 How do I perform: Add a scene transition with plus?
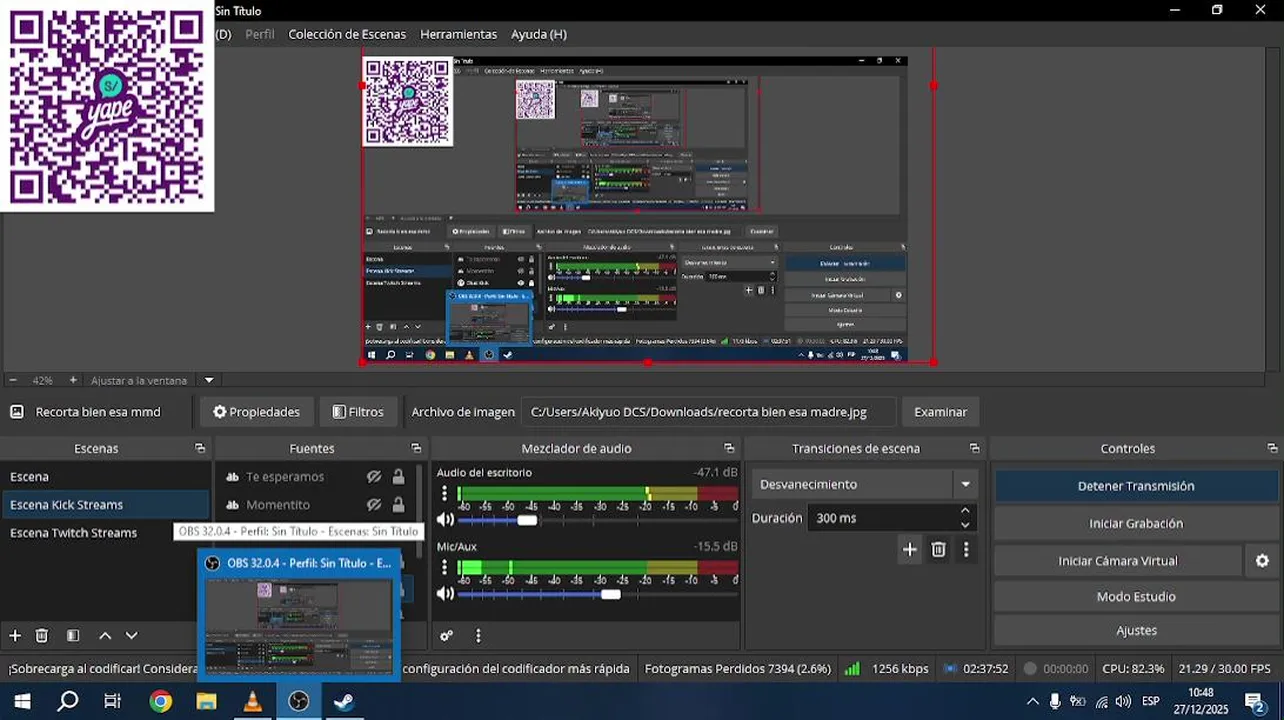[909, 549]
